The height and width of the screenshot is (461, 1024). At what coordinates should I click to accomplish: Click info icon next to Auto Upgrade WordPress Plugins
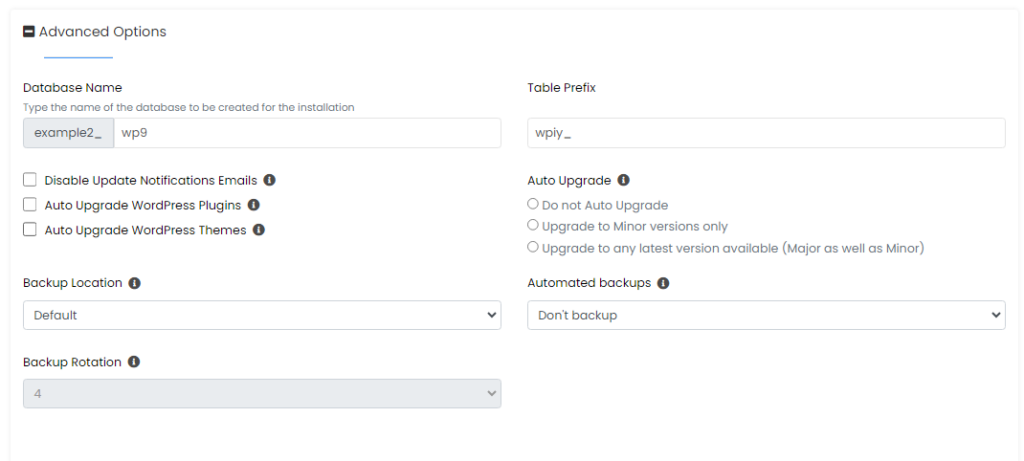(254, 205)
